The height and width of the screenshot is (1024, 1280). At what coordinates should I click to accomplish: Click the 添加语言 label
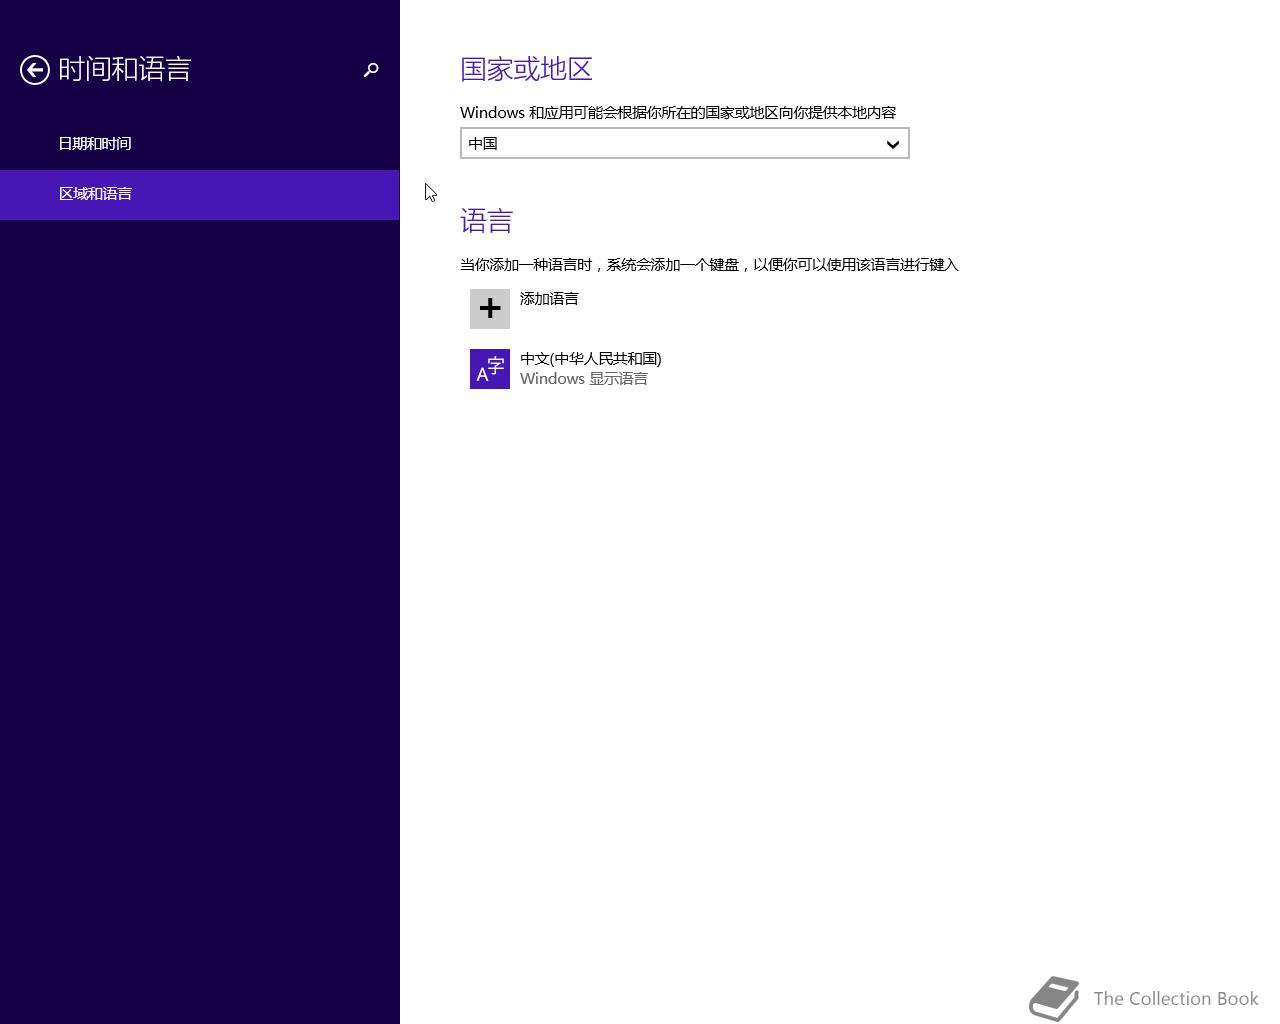(x=549, y=299)
